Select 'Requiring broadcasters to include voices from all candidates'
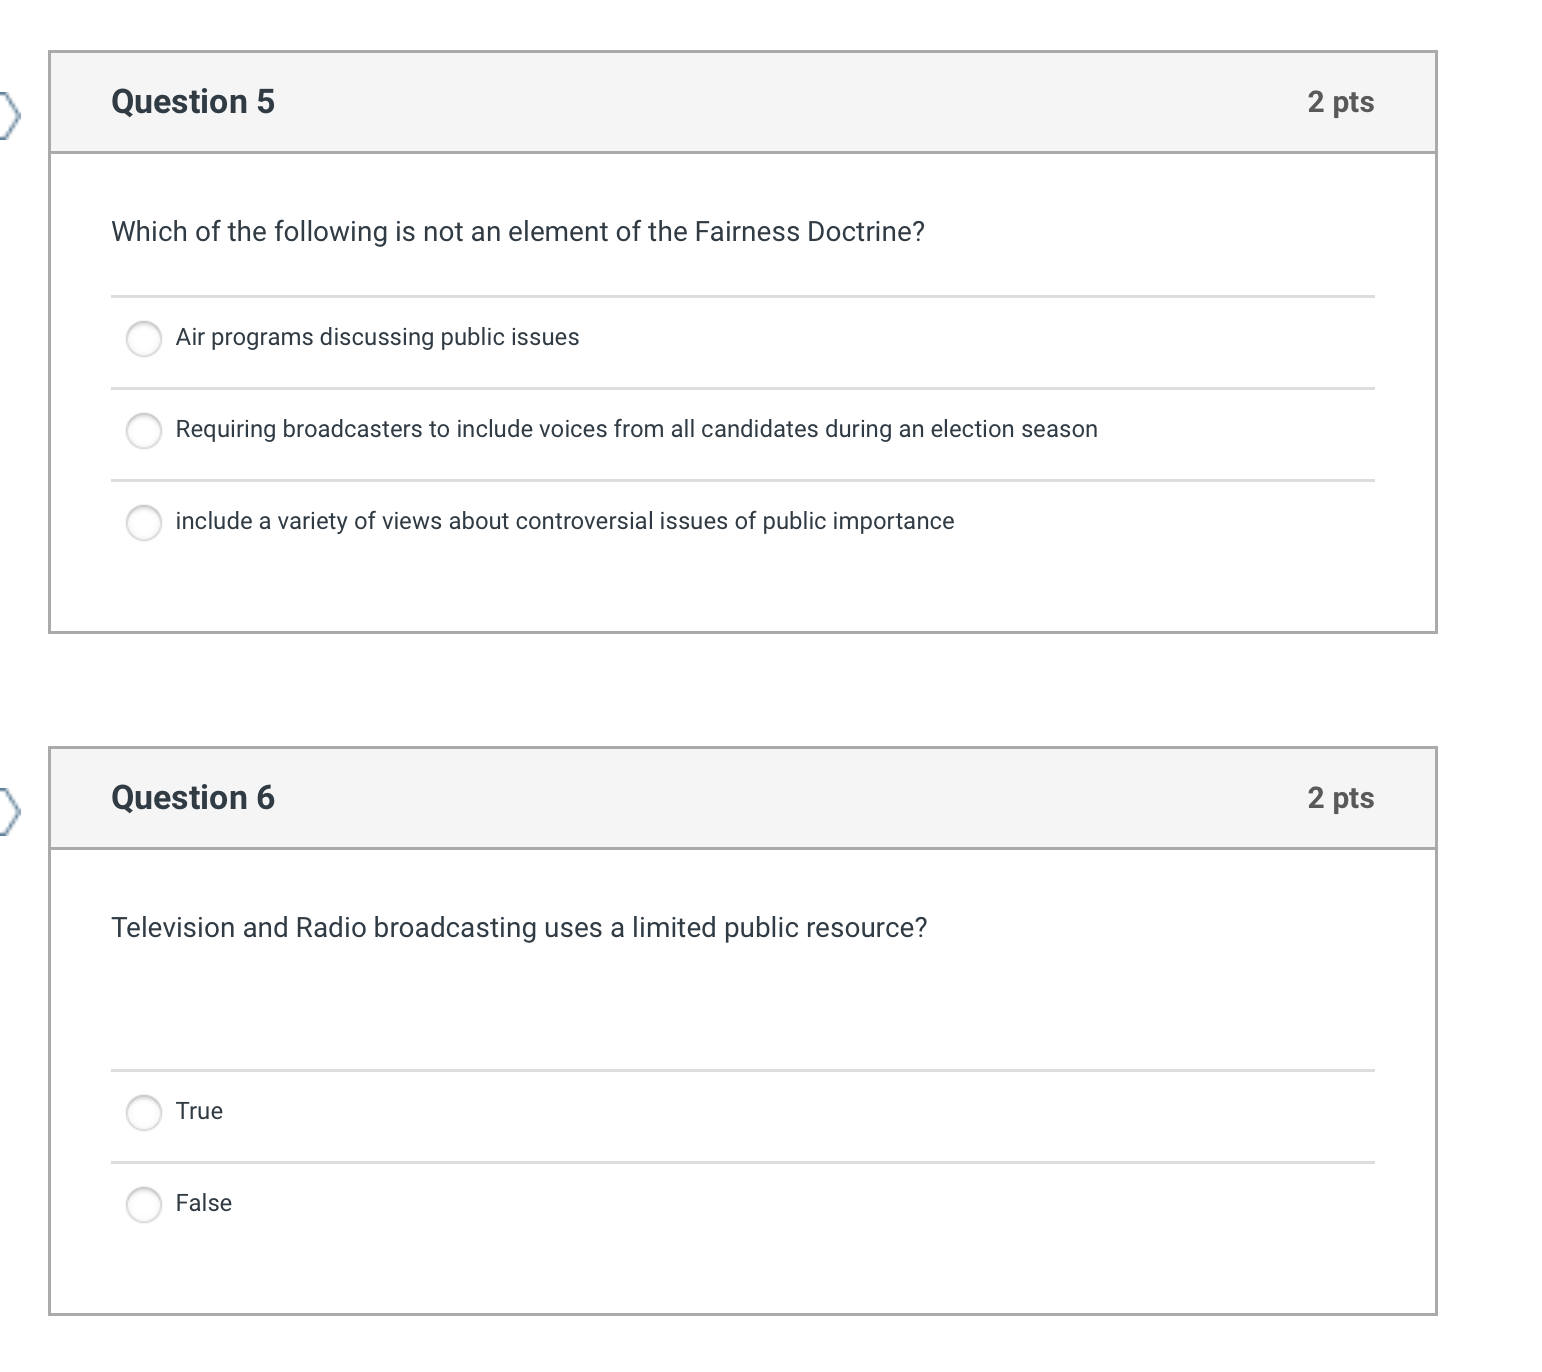This screenshot has height=1372, width=1542. tap(144, 432)
